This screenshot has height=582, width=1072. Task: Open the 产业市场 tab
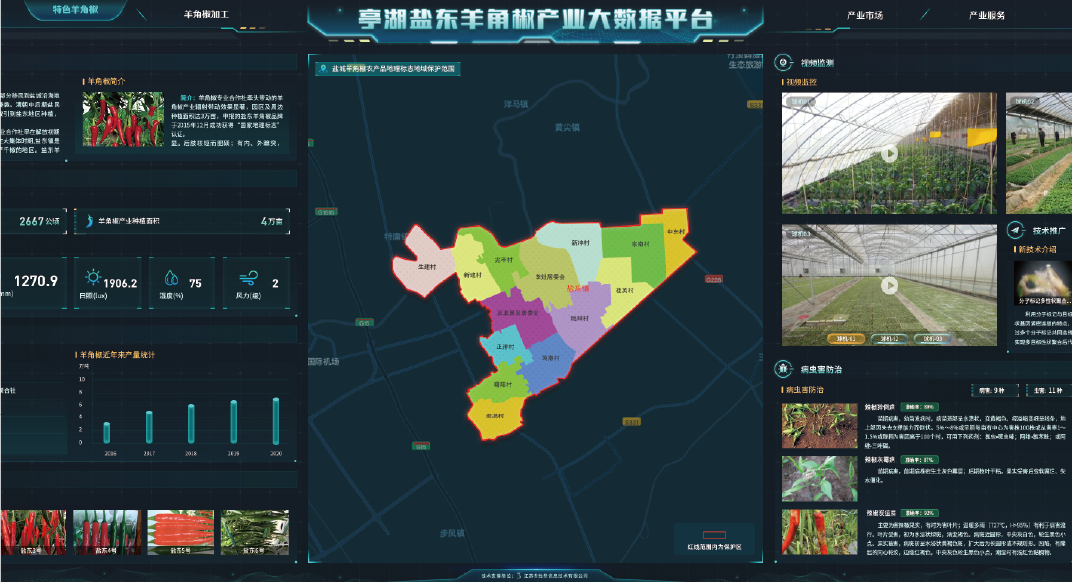tap(864, 16)
